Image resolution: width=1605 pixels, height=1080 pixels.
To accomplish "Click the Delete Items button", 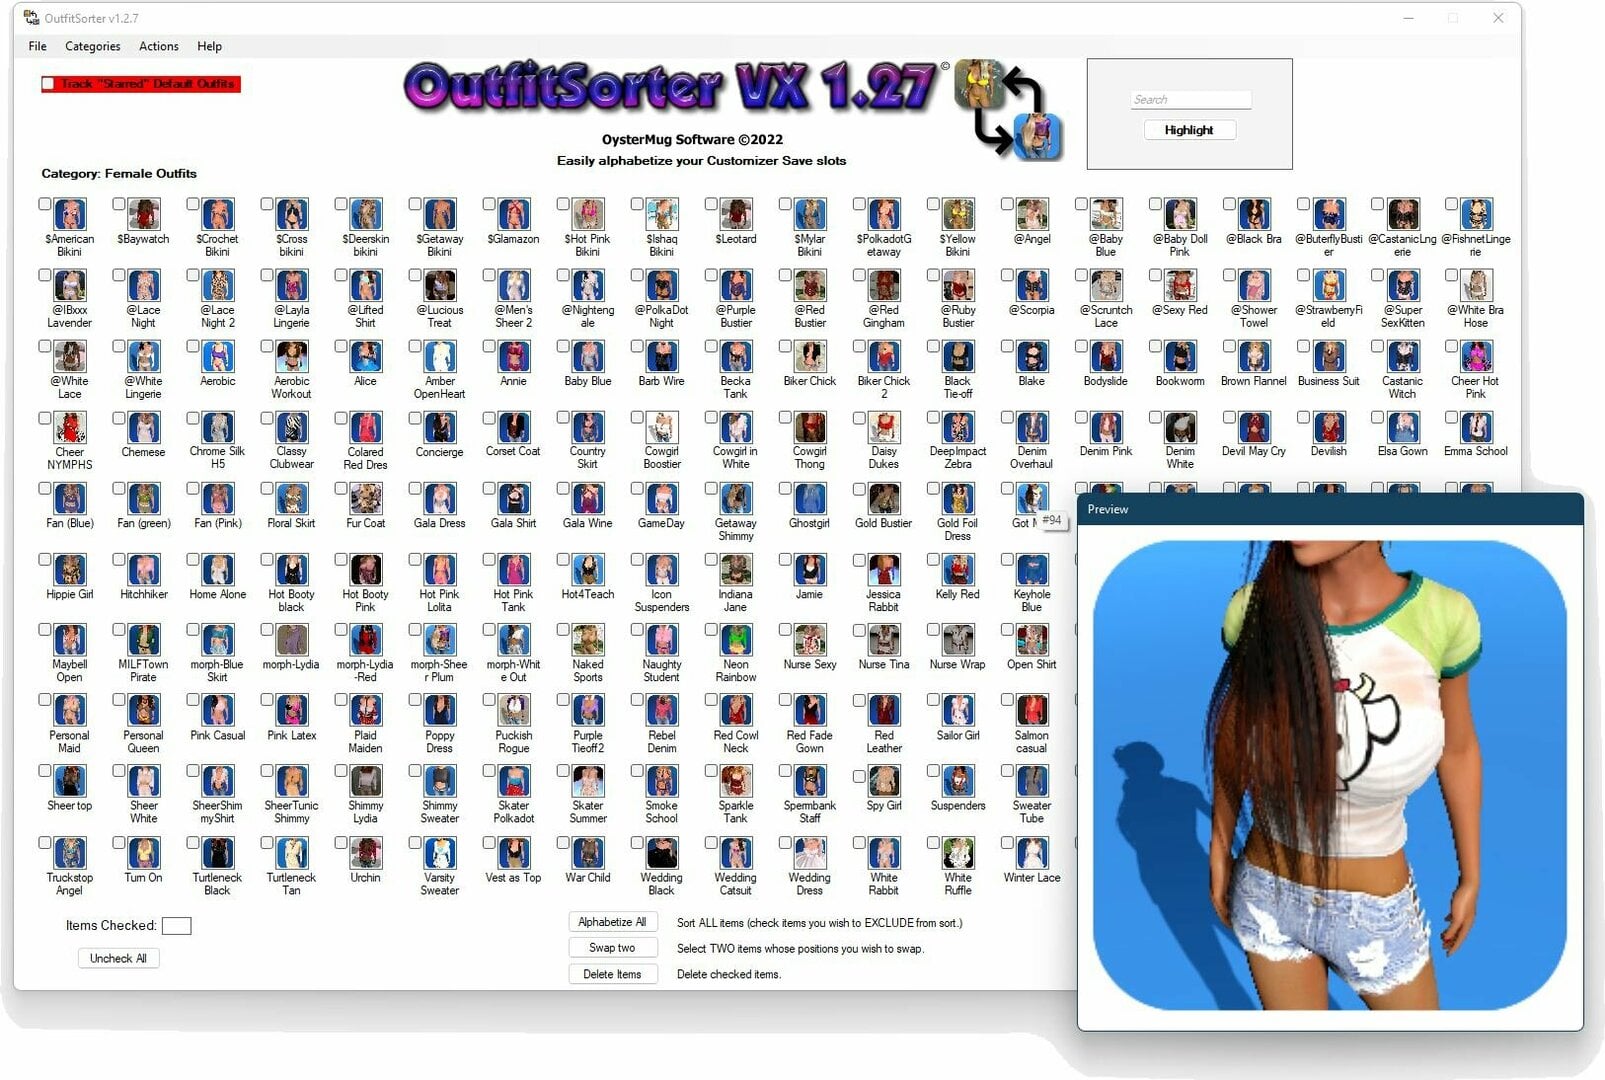I will [x=612, y=974].
